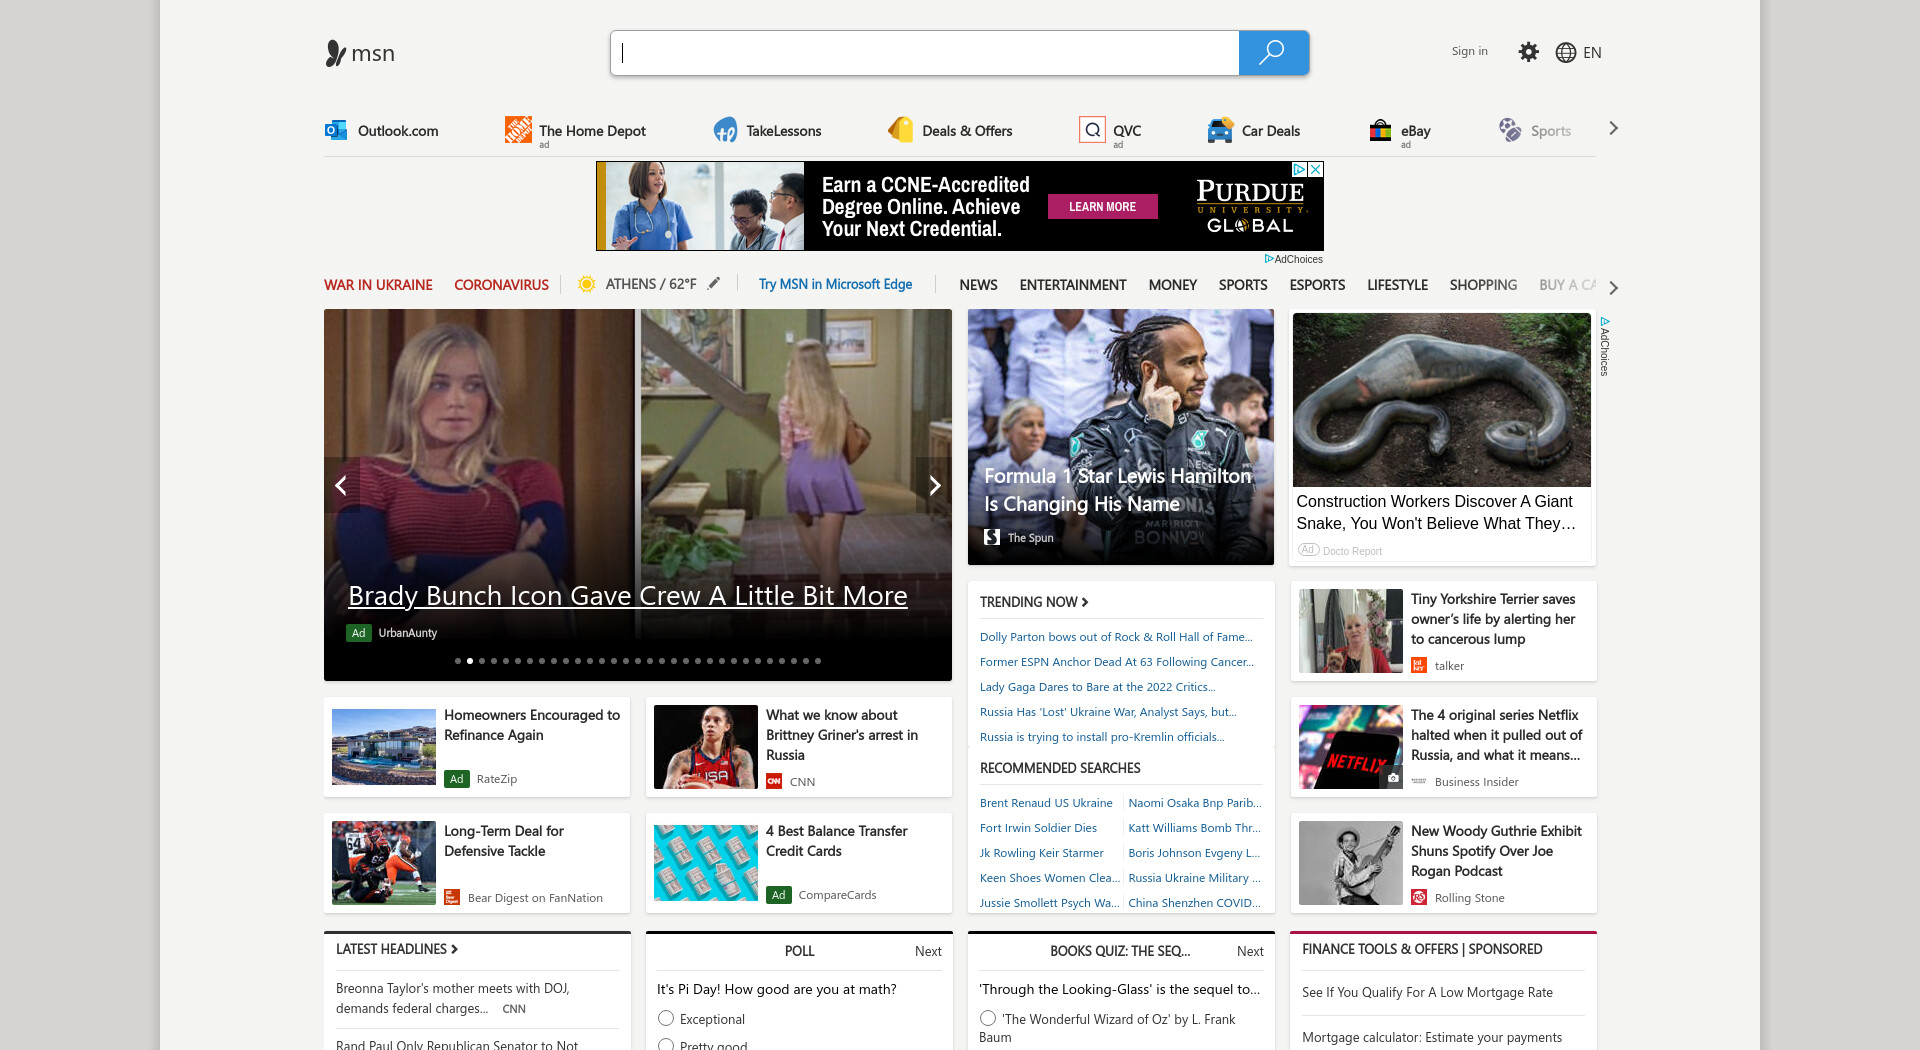The width and height of the screenshot is (1920, 1050).
Task: Open the ENTERTAINMENT category
Action: pyautogui.click(x=1073, y=284)
